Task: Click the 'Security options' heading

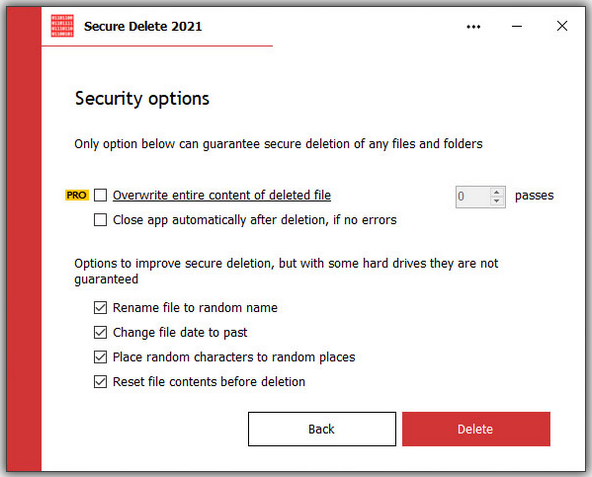Action: (x=142, y=99)
